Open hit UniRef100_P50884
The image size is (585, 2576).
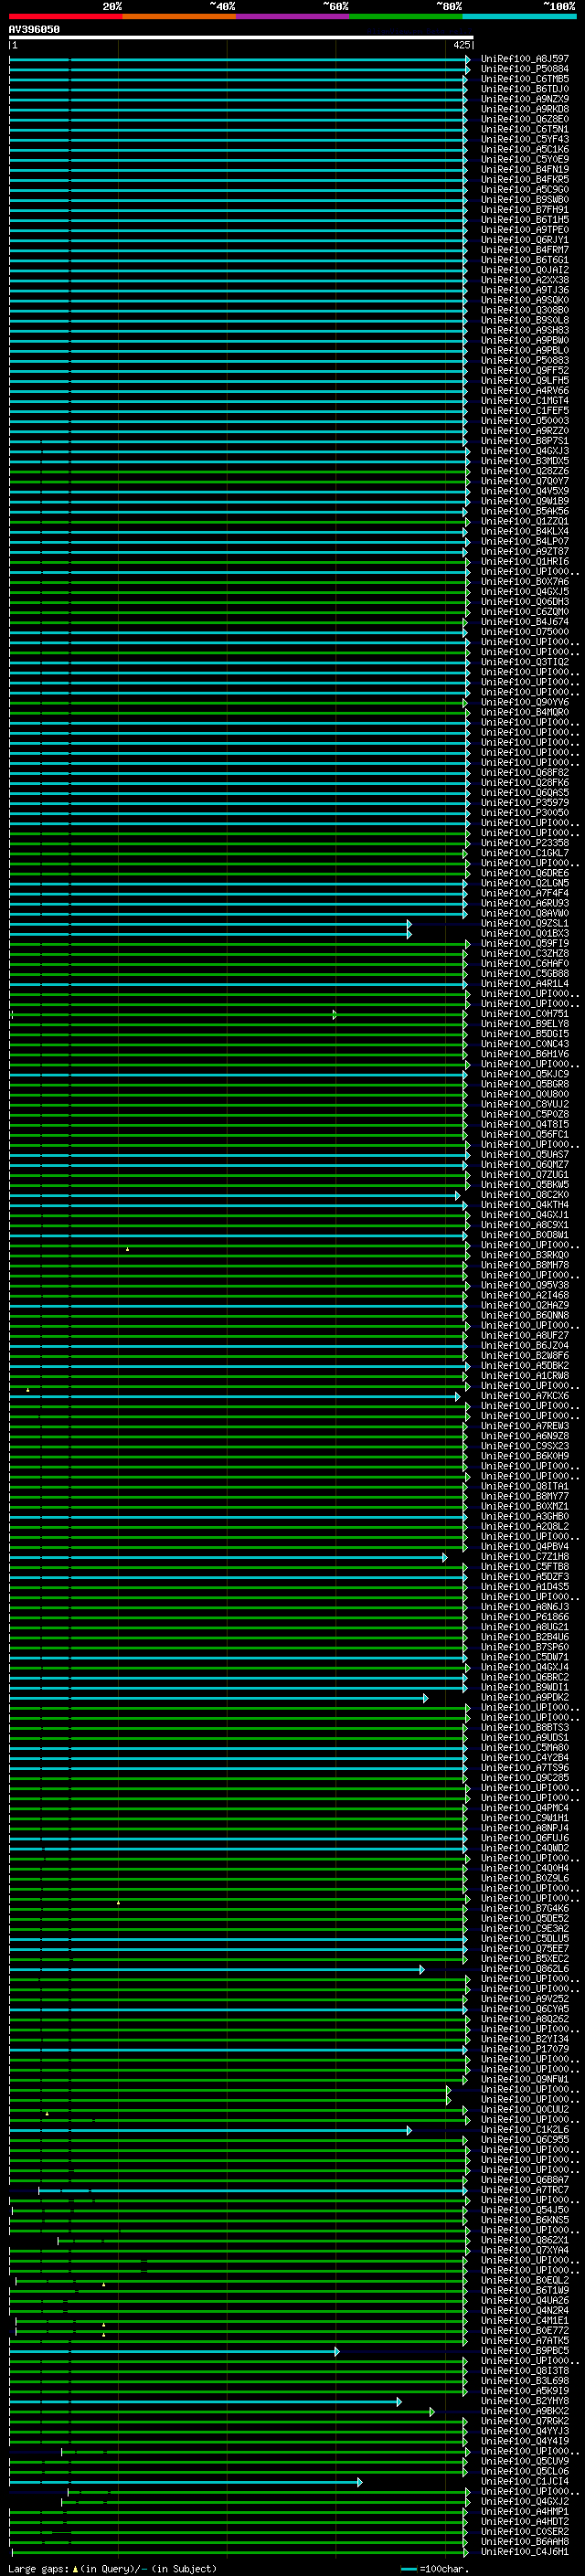tap(525, 69)
